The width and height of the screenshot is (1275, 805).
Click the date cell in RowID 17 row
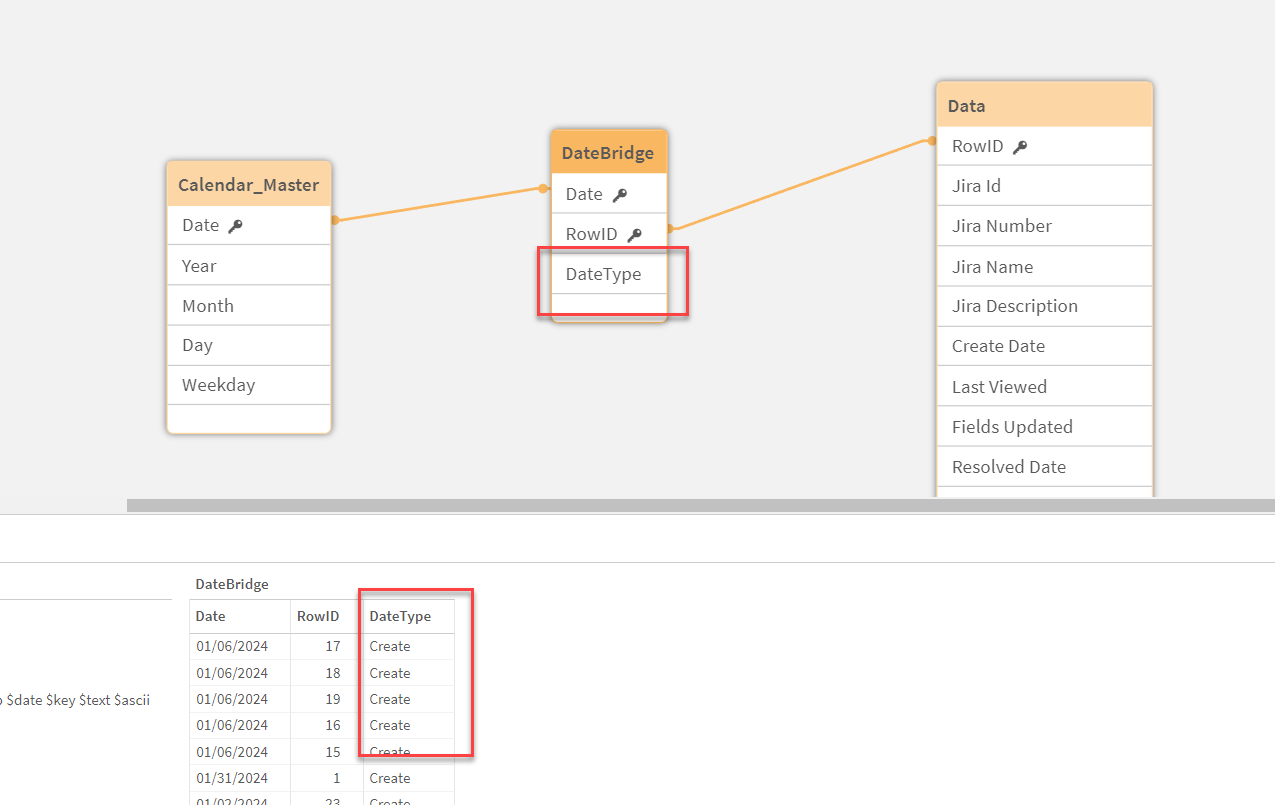click(240, 646)
